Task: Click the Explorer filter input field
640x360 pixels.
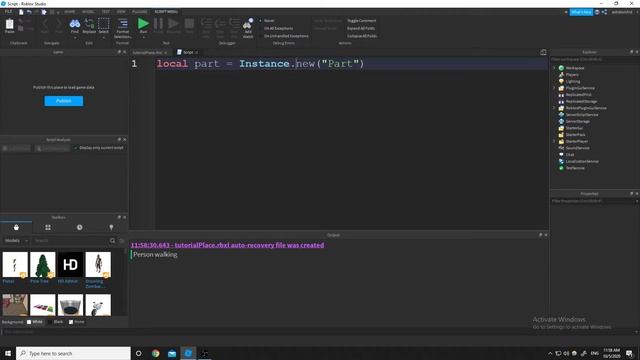Action: tap(594, 60)
